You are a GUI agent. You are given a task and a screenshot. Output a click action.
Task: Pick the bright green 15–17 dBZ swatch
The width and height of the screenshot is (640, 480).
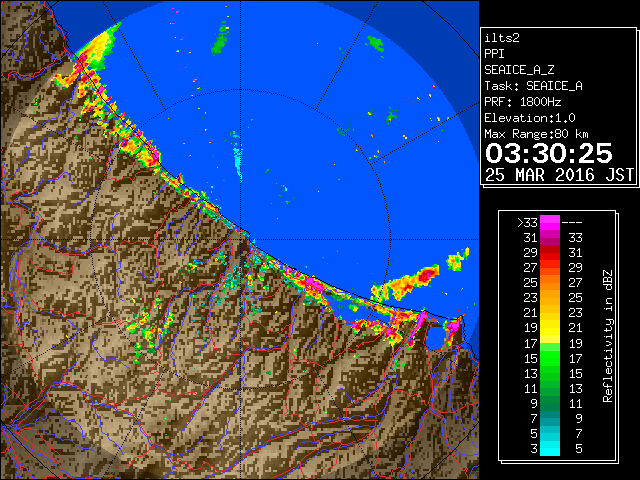pos(550,358)
